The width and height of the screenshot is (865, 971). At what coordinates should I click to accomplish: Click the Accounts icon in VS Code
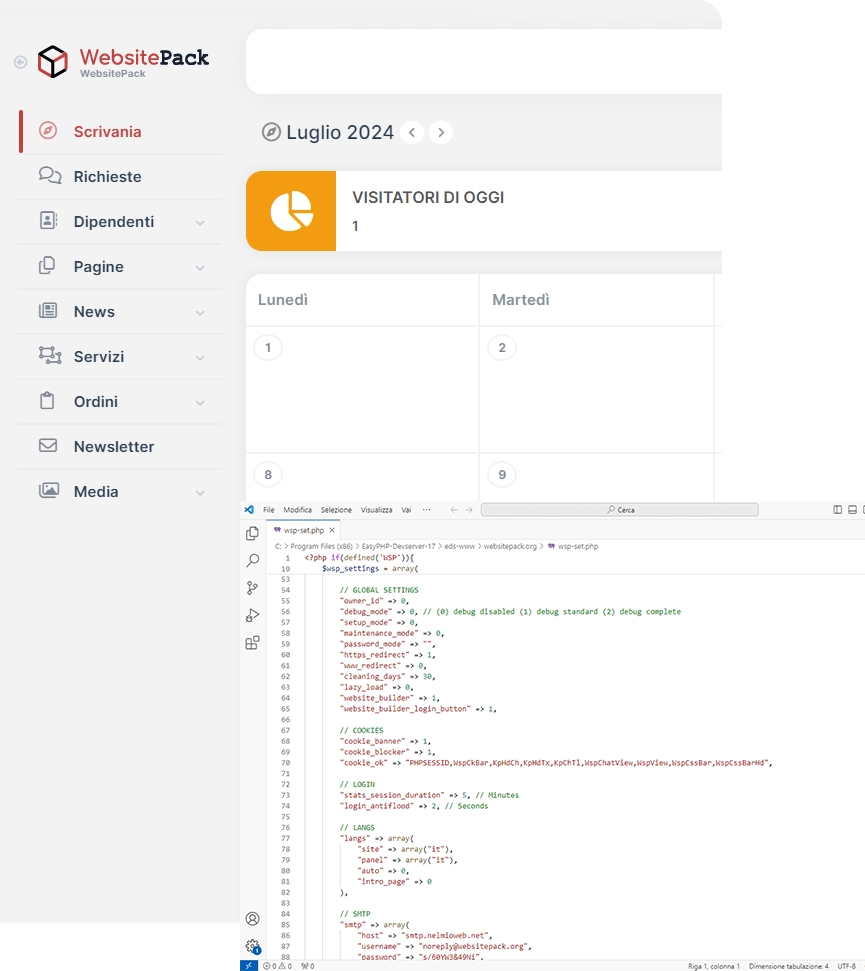(252, 918)
